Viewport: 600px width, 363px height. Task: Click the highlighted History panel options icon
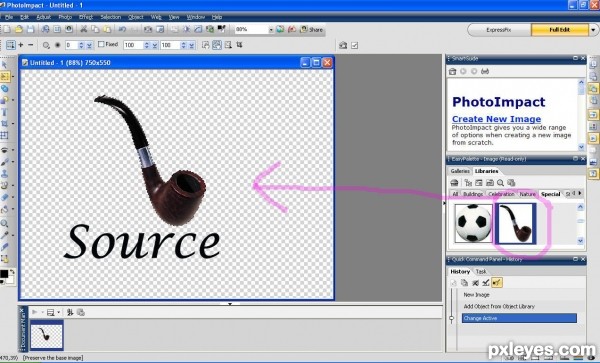[497, 283]
